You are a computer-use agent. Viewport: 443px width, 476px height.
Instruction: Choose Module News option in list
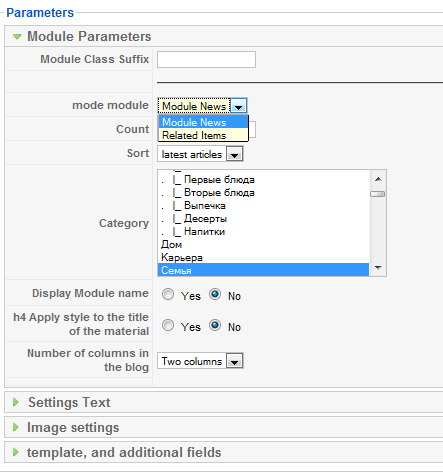[203, 122]
